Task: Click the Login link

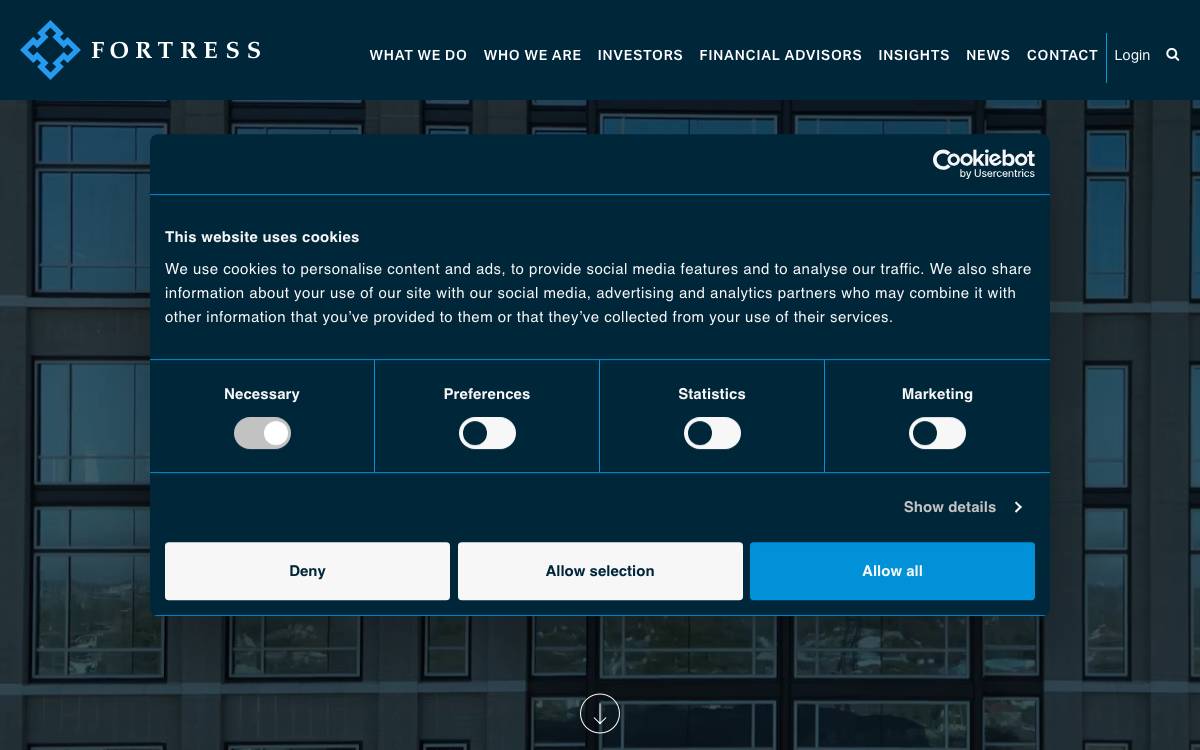Action: tap(1132, 55)
